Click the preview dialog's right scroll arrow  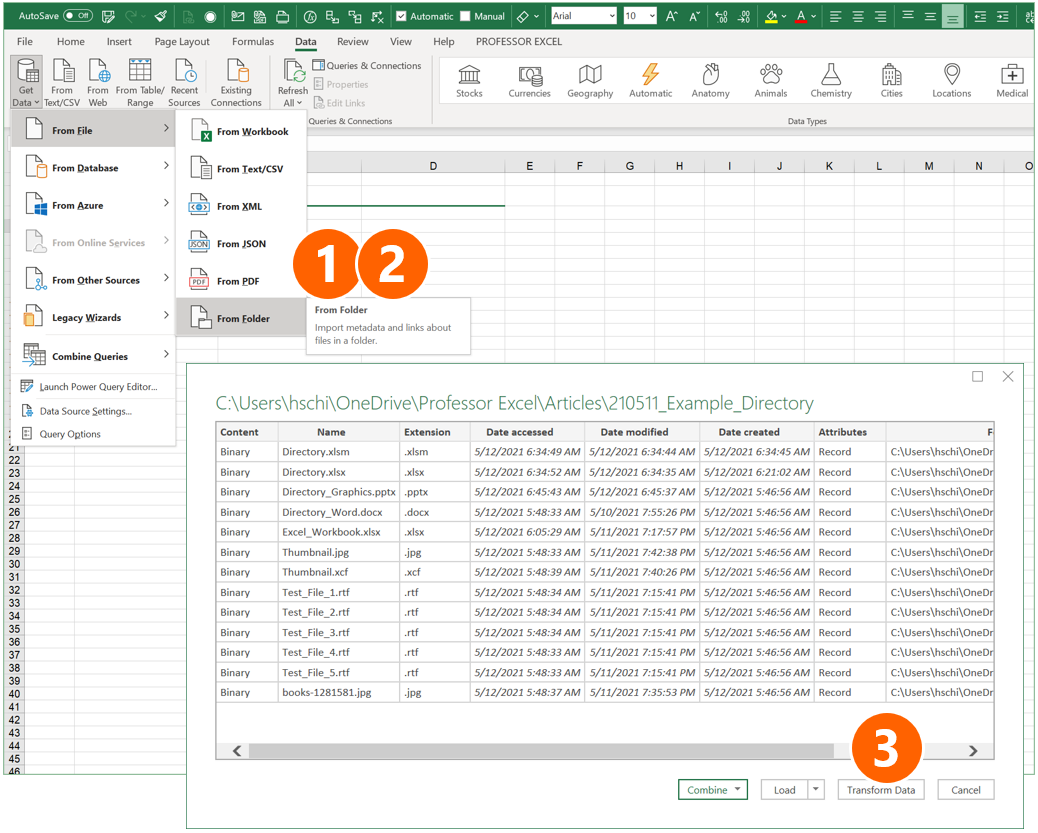(972, 750)
